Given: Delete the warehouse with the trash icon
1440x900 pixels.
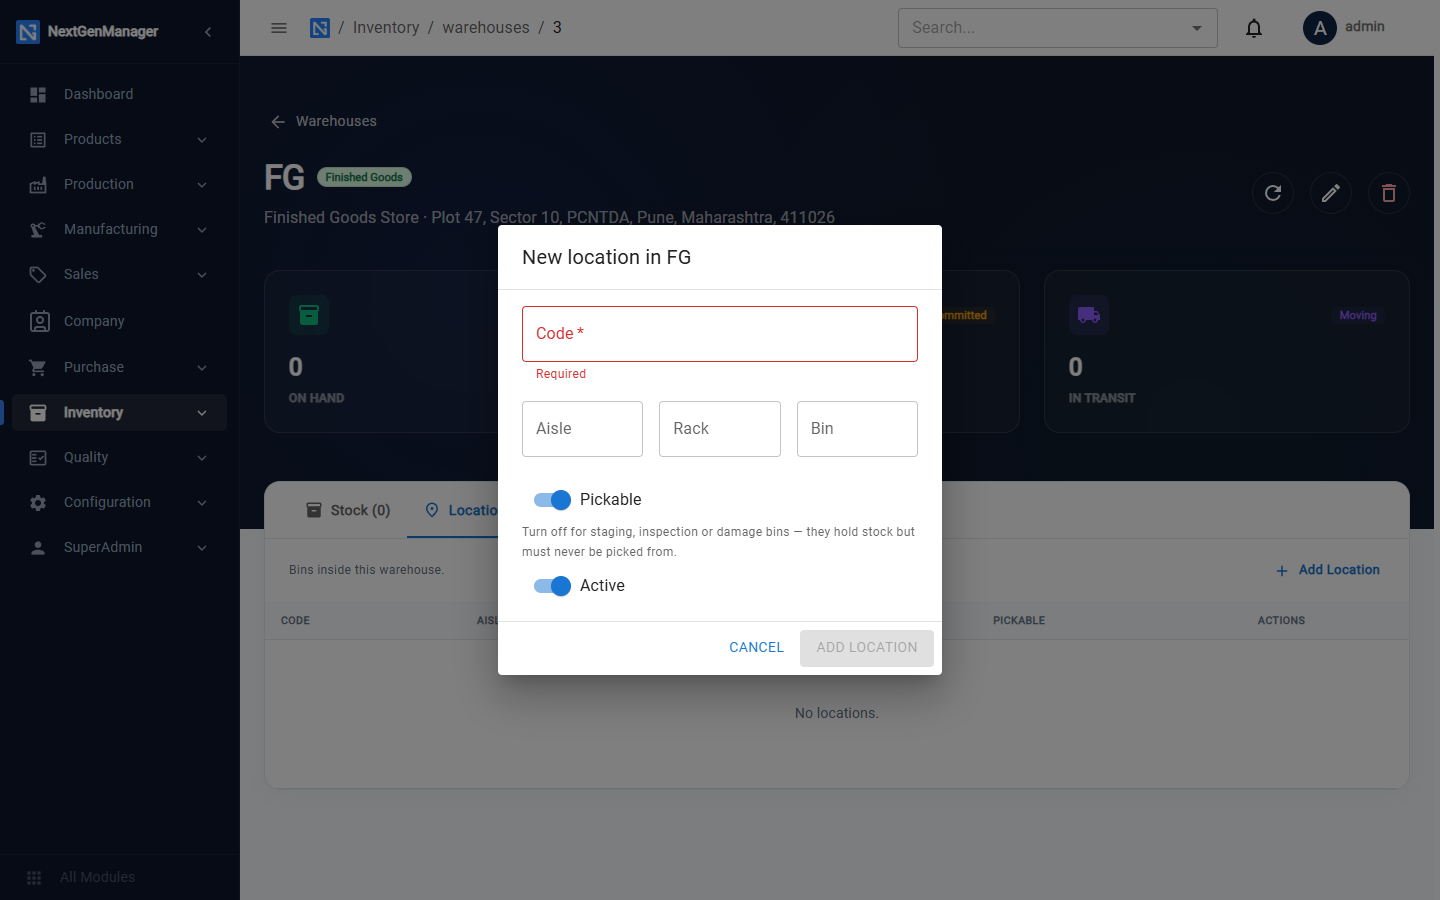Looking at the screenshot, I should tap(1389, 193).
